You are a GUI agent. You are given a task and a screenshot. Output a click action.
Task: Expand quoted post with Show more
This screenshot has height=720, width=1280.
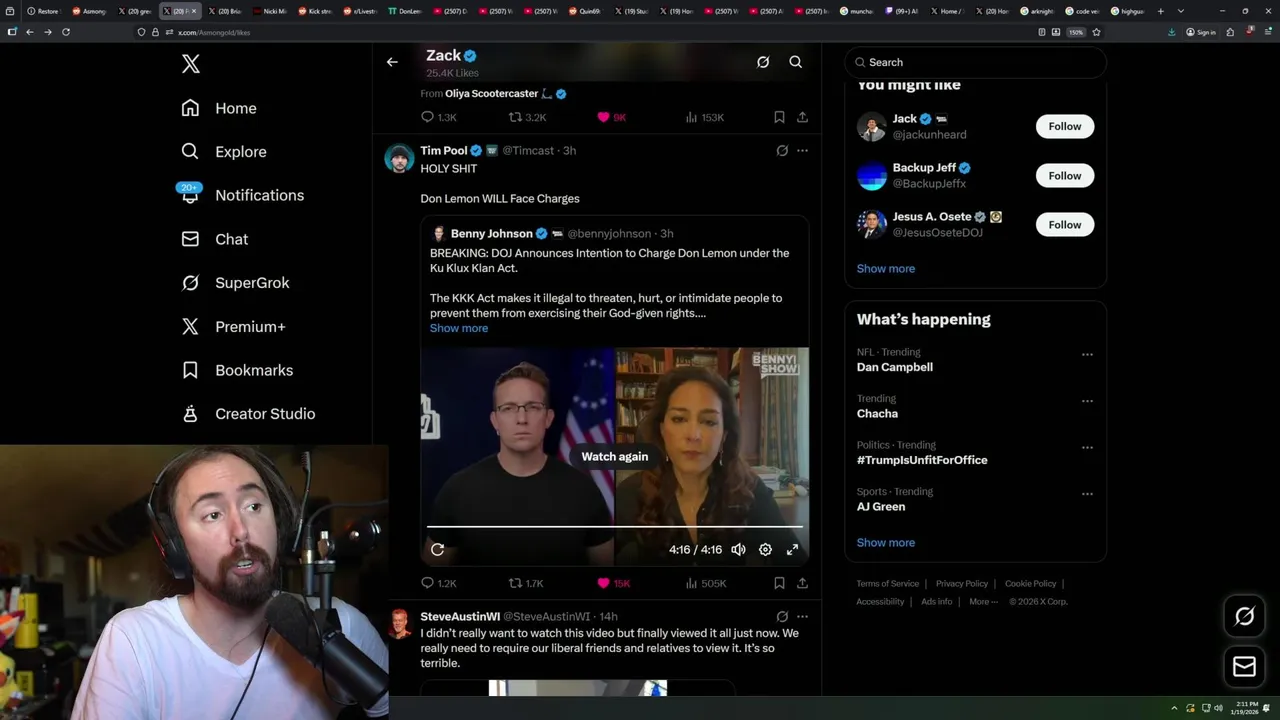459,328
